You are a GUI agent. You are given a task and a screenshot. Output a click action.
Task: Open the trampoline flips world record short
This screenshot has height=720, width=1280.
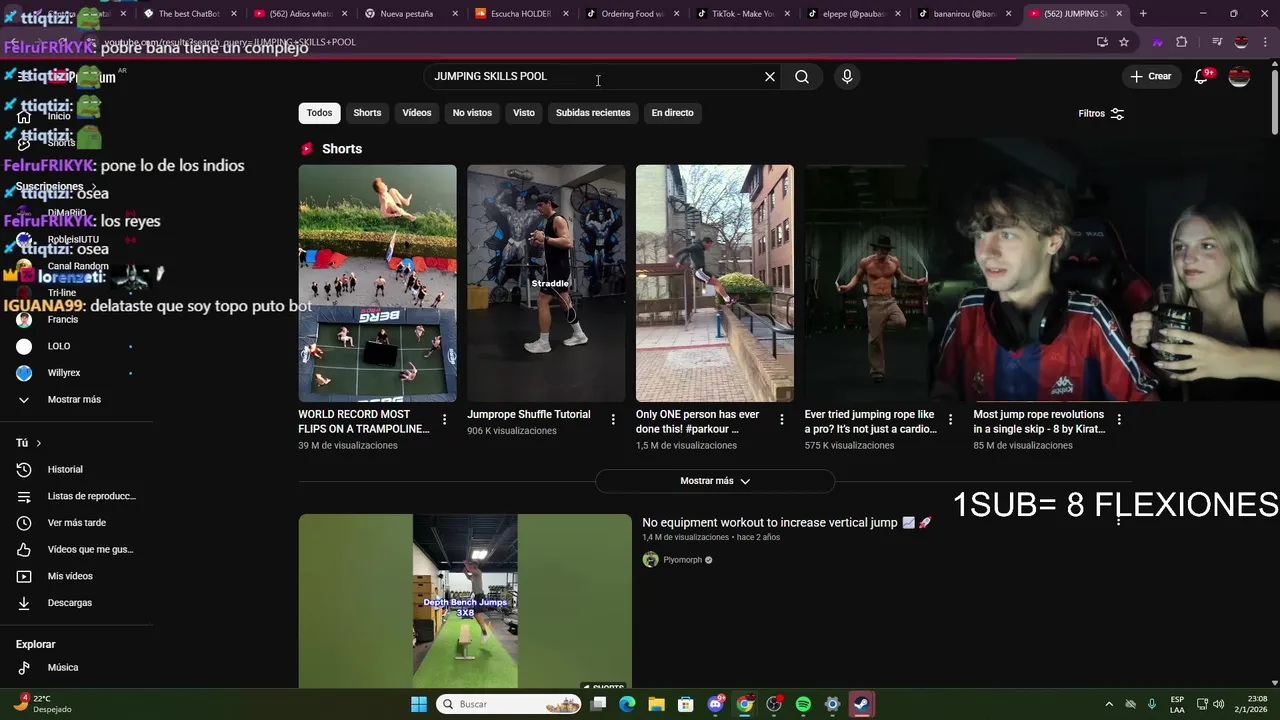click(377, 283)
